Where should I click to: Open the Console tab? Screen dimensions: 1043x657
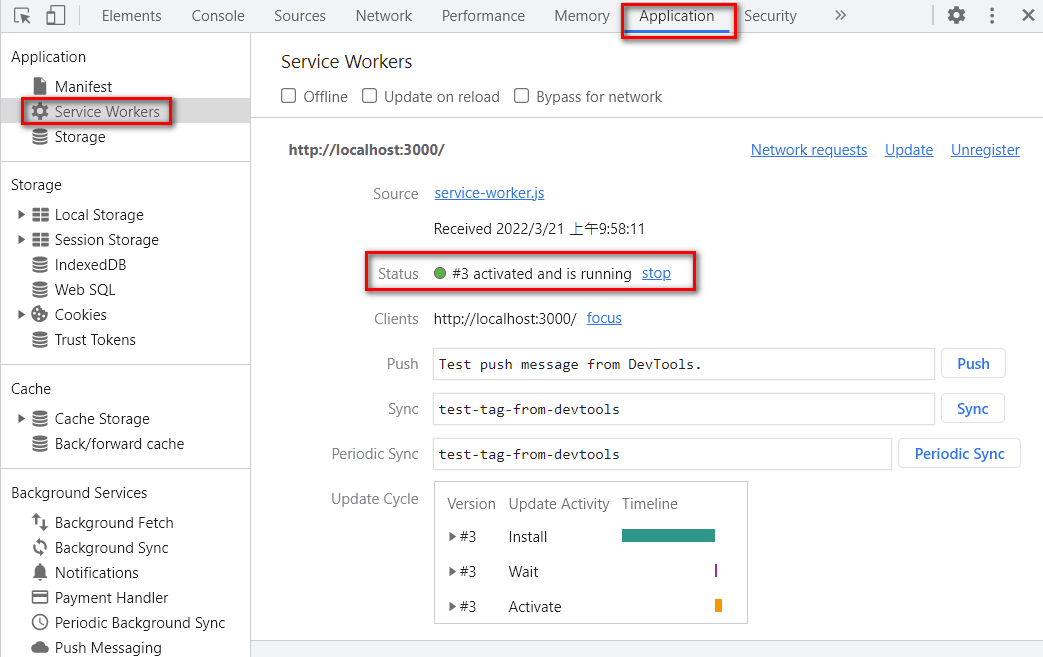217,15
